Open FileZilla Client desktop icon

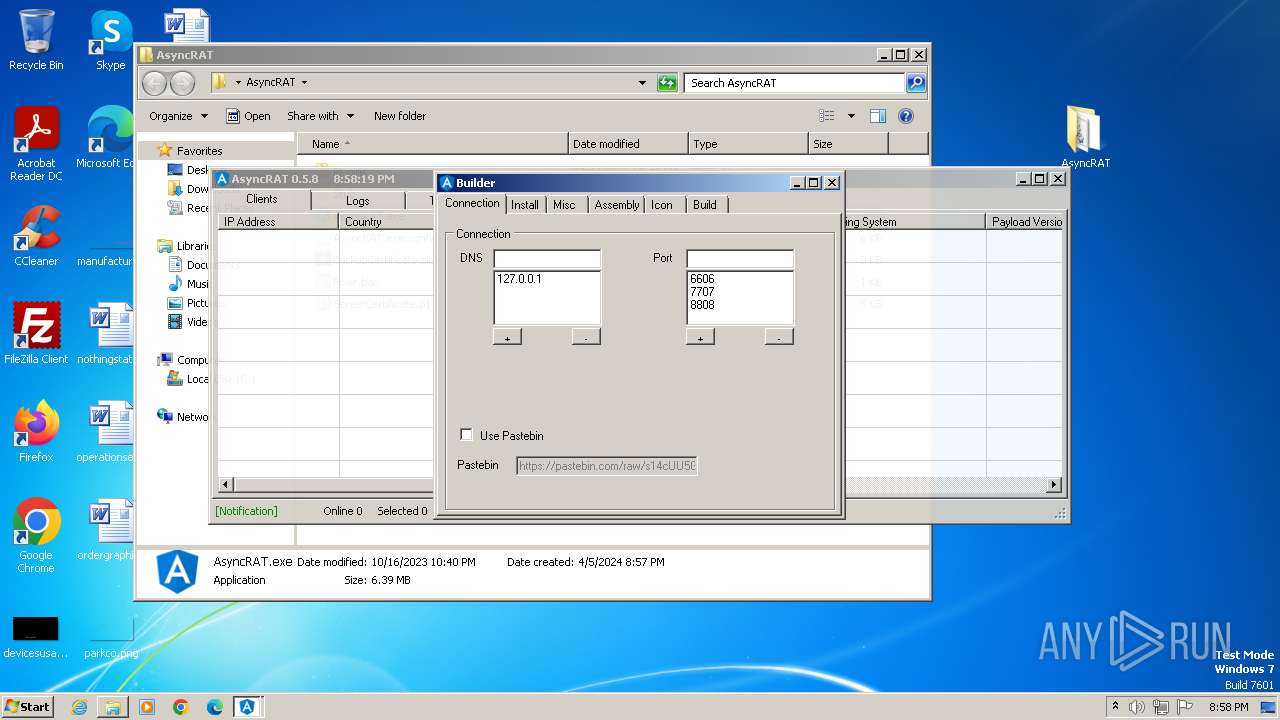tap(36, 334)
